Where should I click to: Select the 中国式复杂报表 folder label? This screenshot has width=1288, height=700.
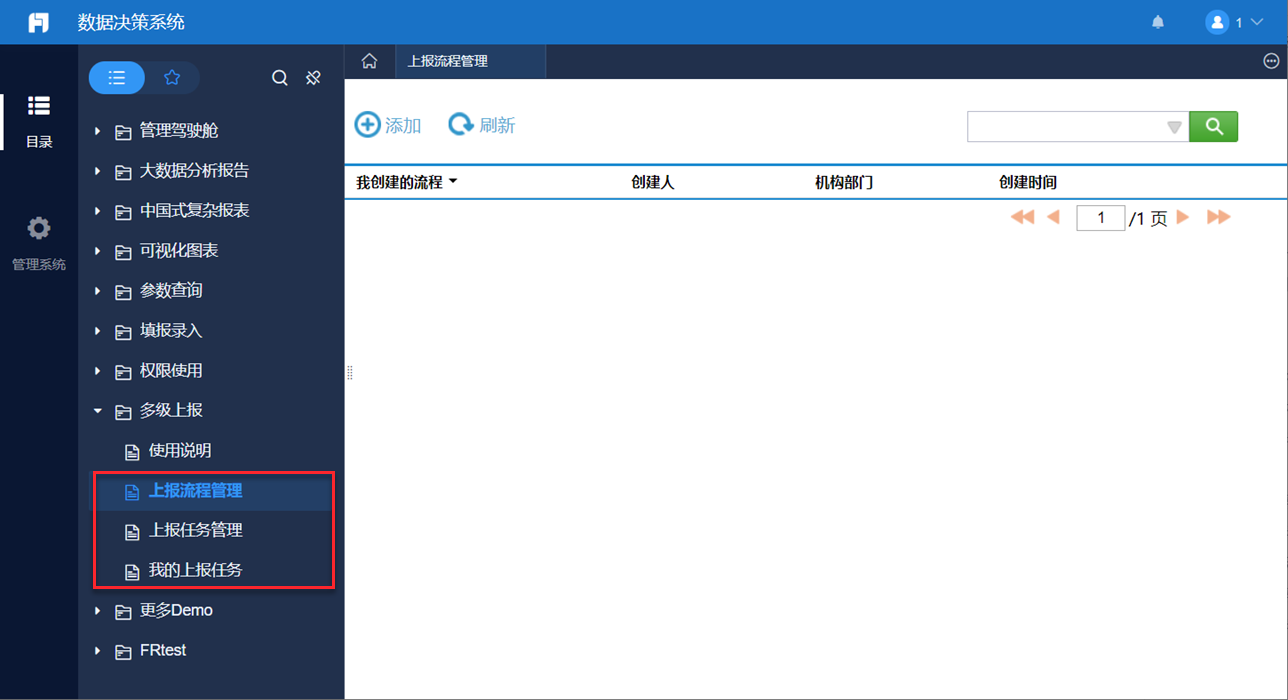[194, 211]
